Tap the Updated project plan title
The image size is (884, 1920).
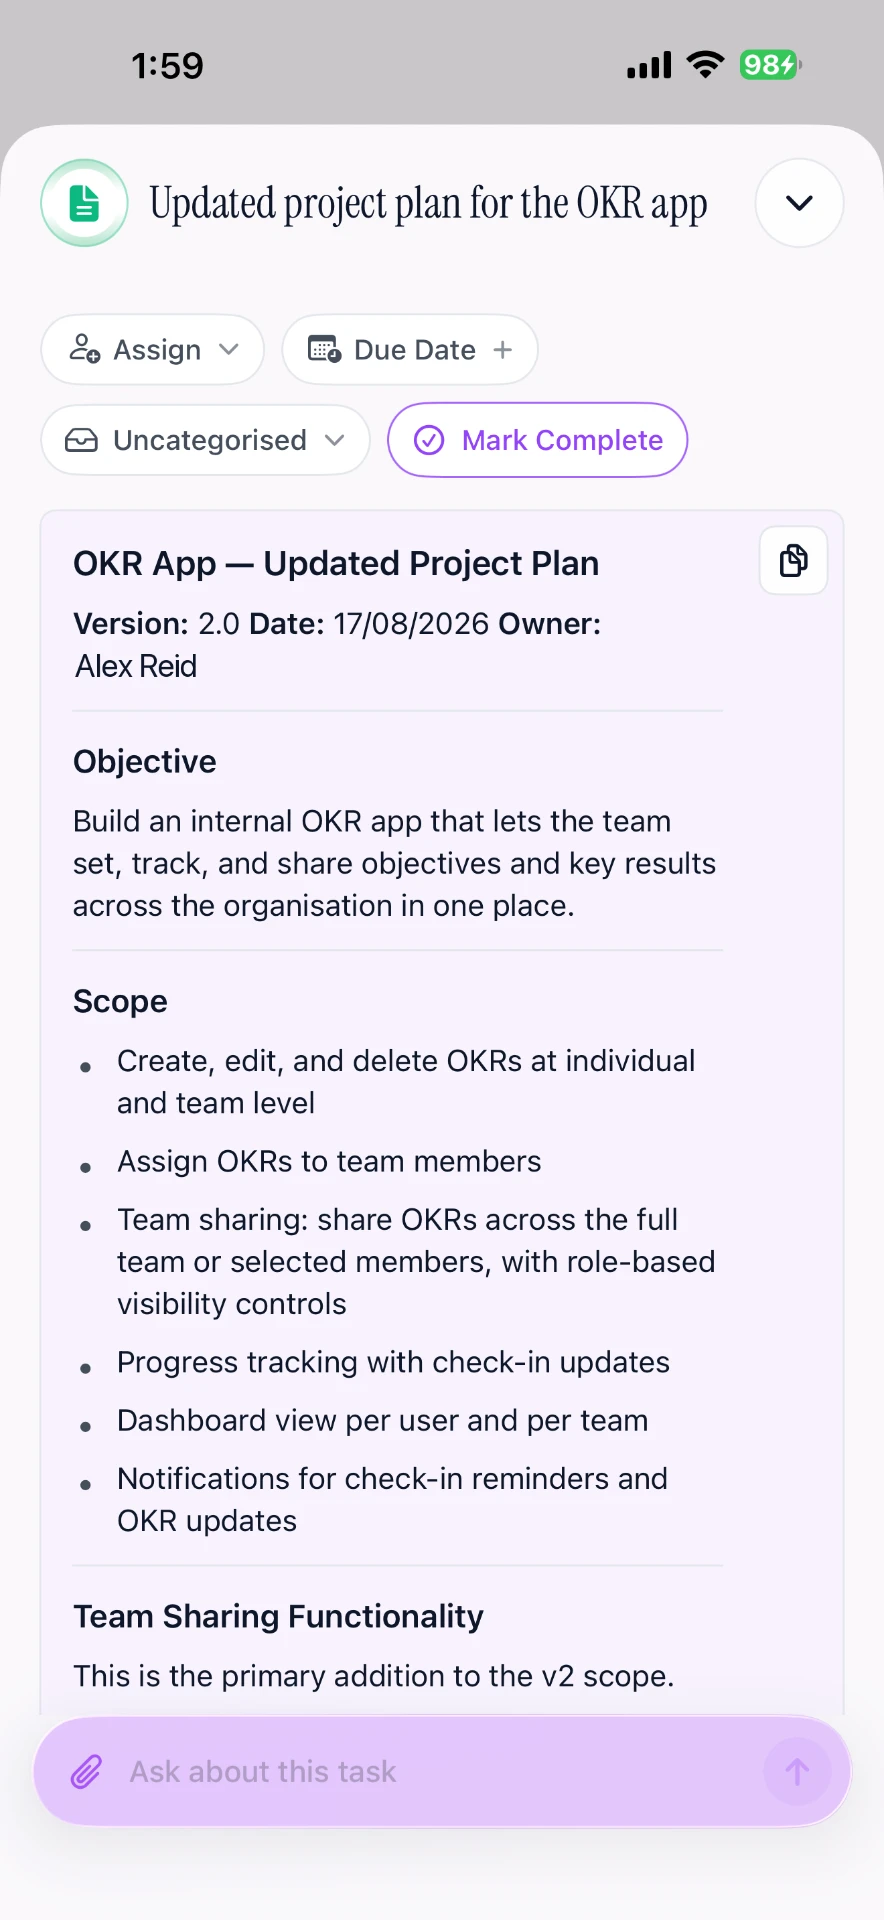click(x=428, y=203)
